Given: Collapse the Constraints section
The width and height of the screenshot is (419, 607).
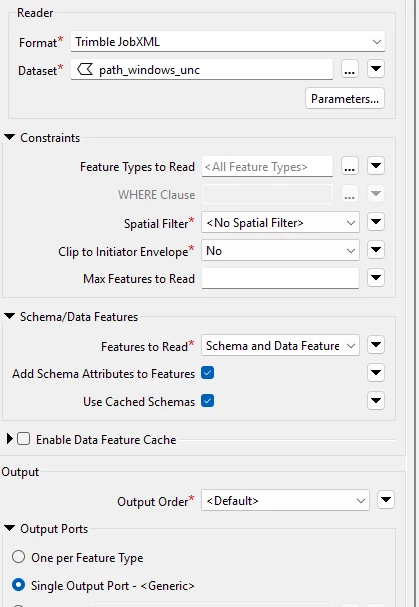Looking at the screenshot, I should coord(10,137).
